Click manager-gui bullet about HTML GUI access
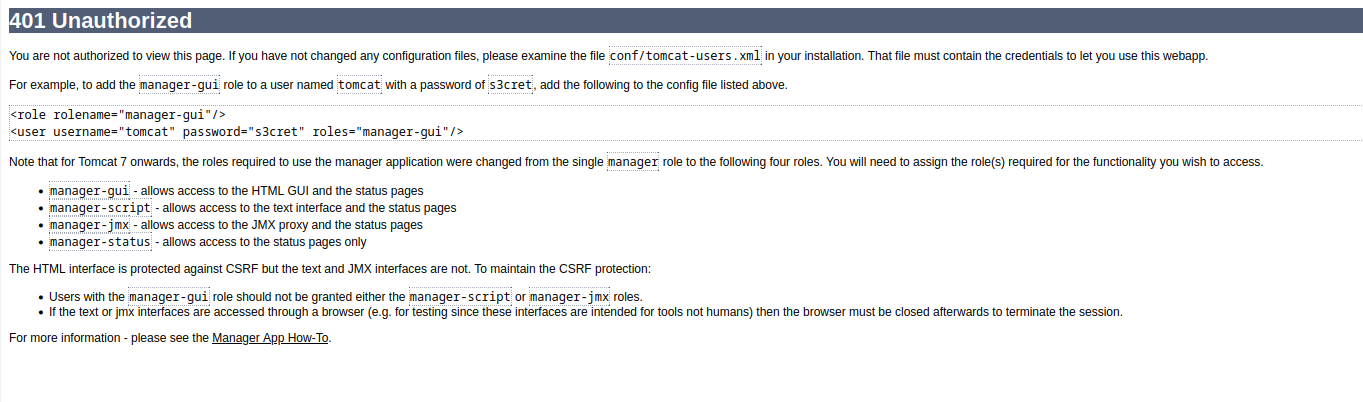The height and width of the screenshot is (402, 1363). pyautogui.click(x=89, y=191)
